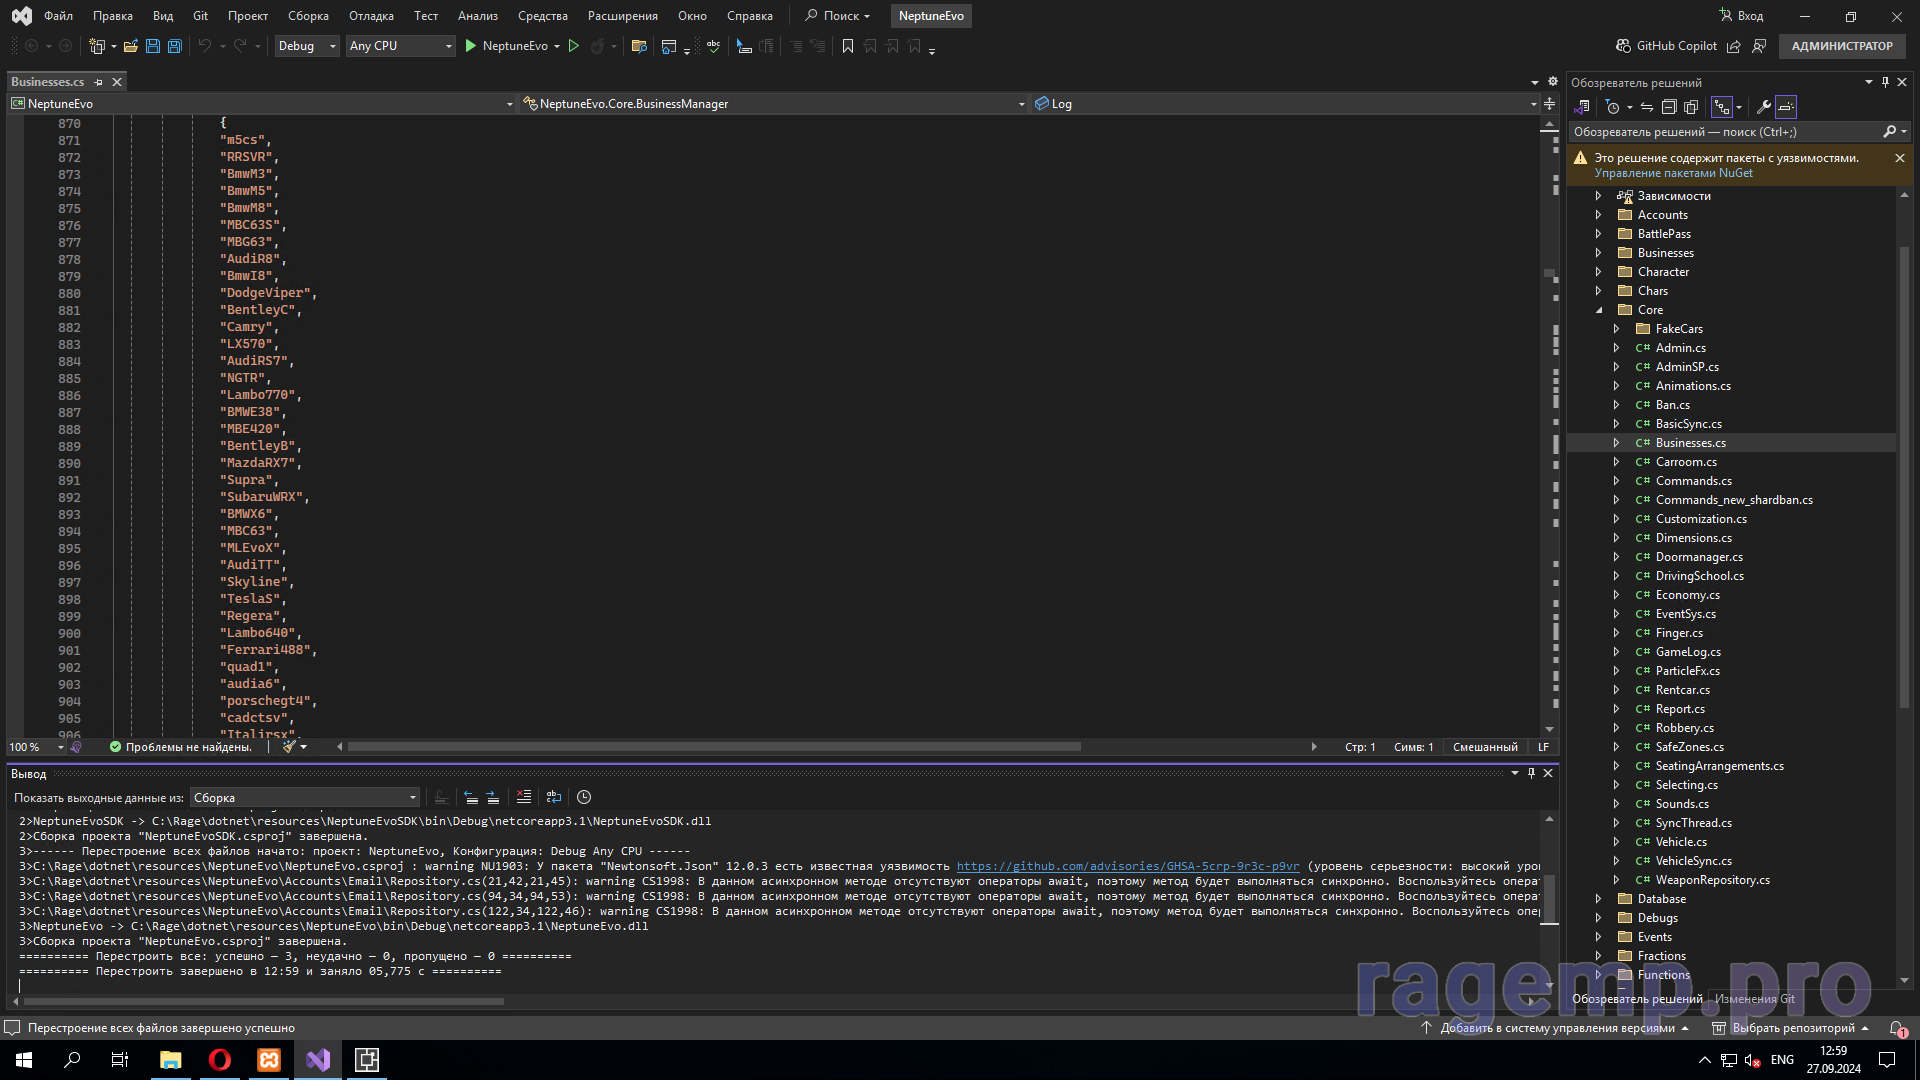This screenshot has width=1920, height=1080.
Task: Clear all output with red X icon
Action: 523,797
